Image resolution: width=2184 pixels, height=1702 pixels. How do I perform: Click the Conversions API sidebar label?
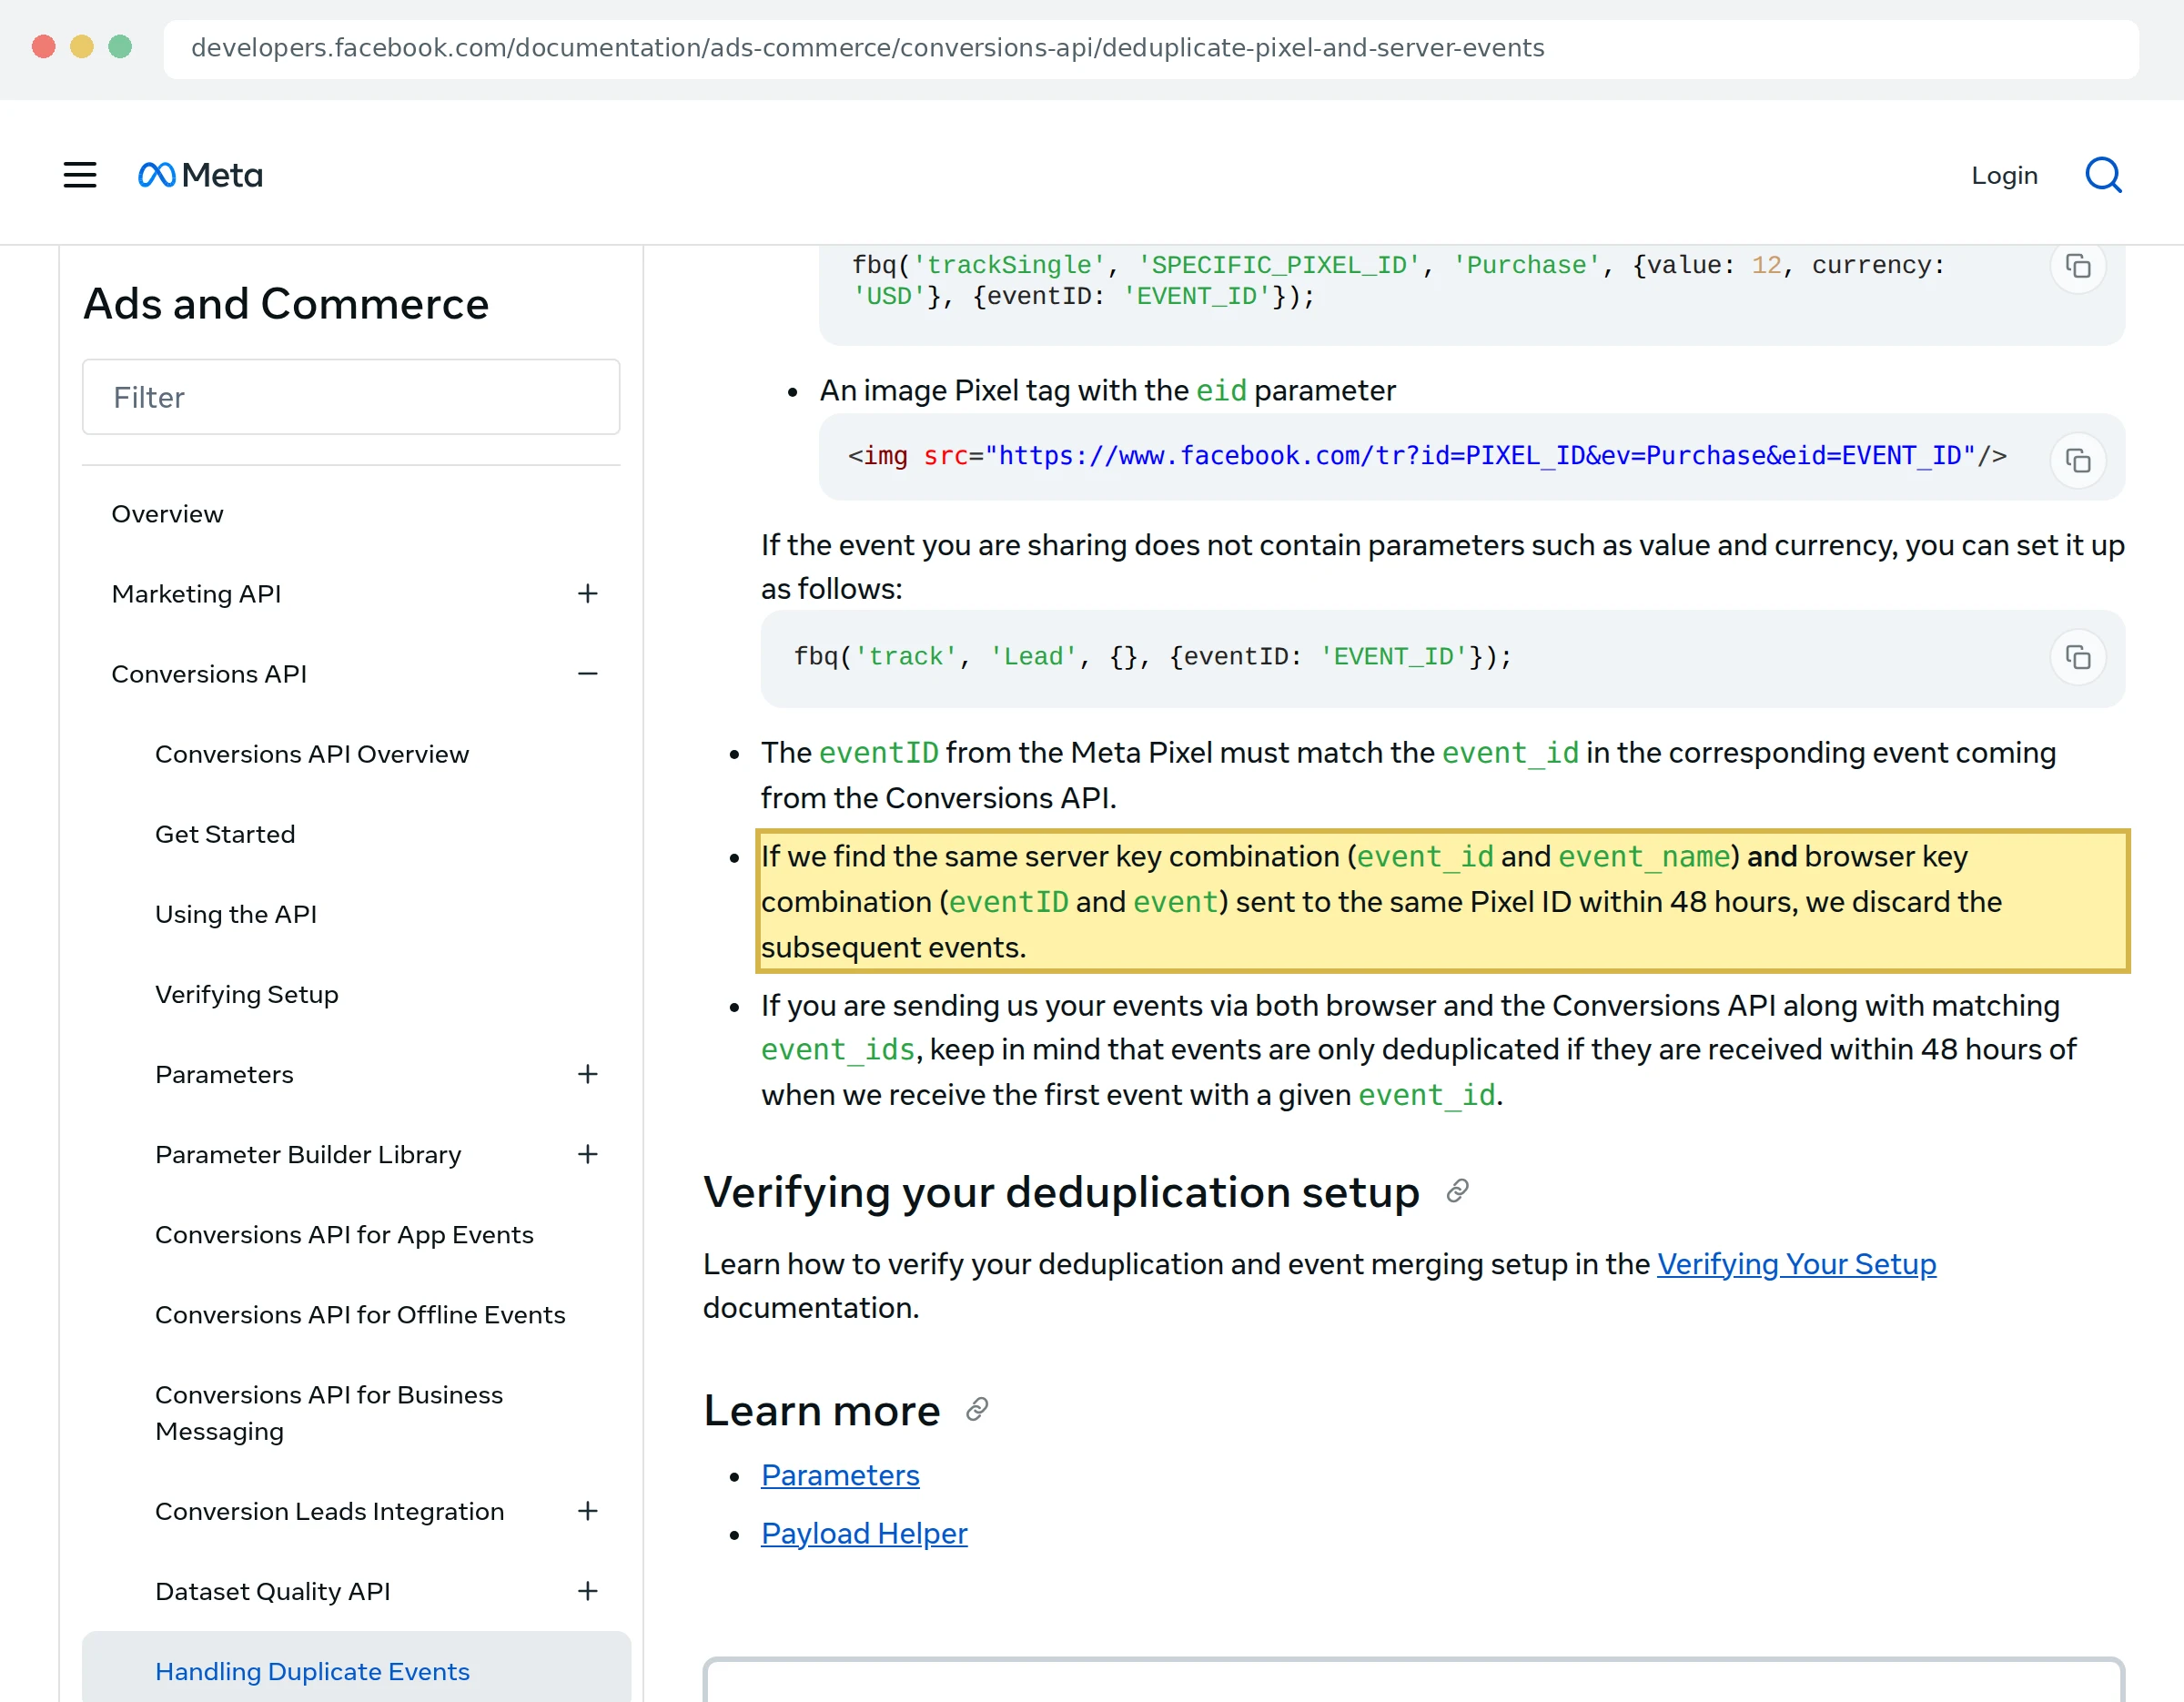pos(209,674)
